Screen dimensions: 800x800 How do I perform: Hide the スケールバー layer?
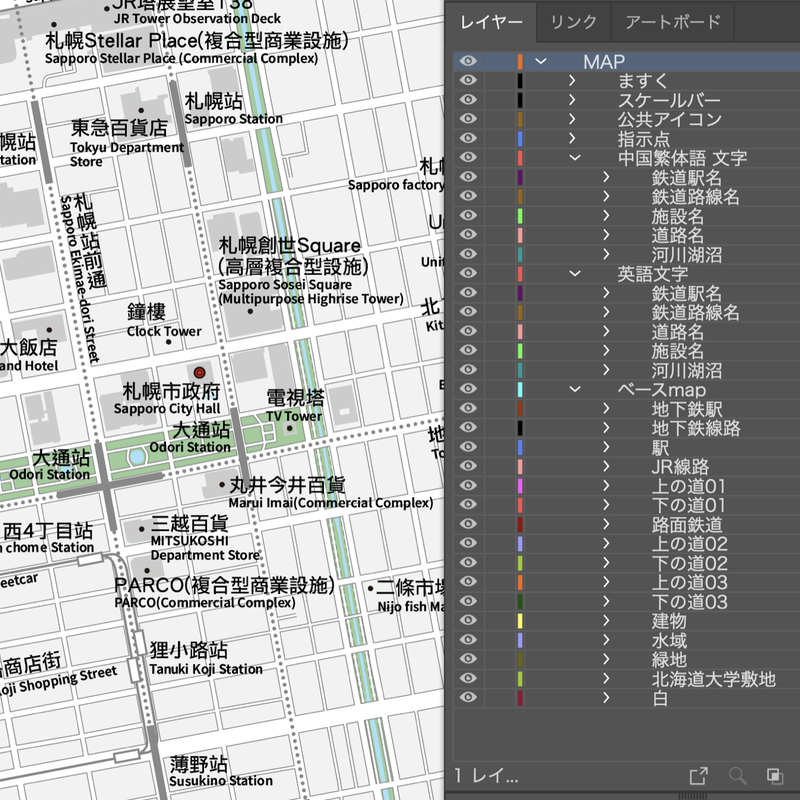[x=466, y=101]
